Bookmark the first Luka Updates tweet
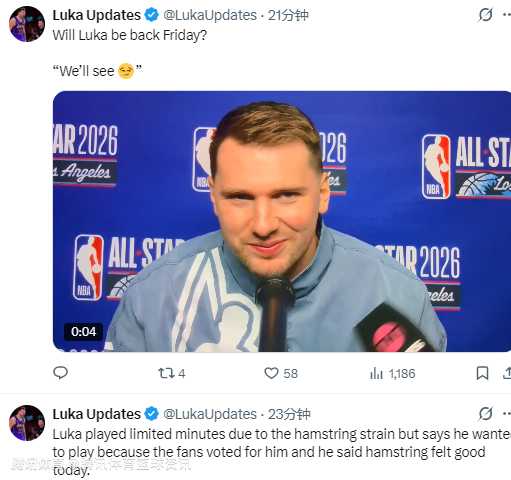This screenshot has width=511, height=480. [482, 373]
